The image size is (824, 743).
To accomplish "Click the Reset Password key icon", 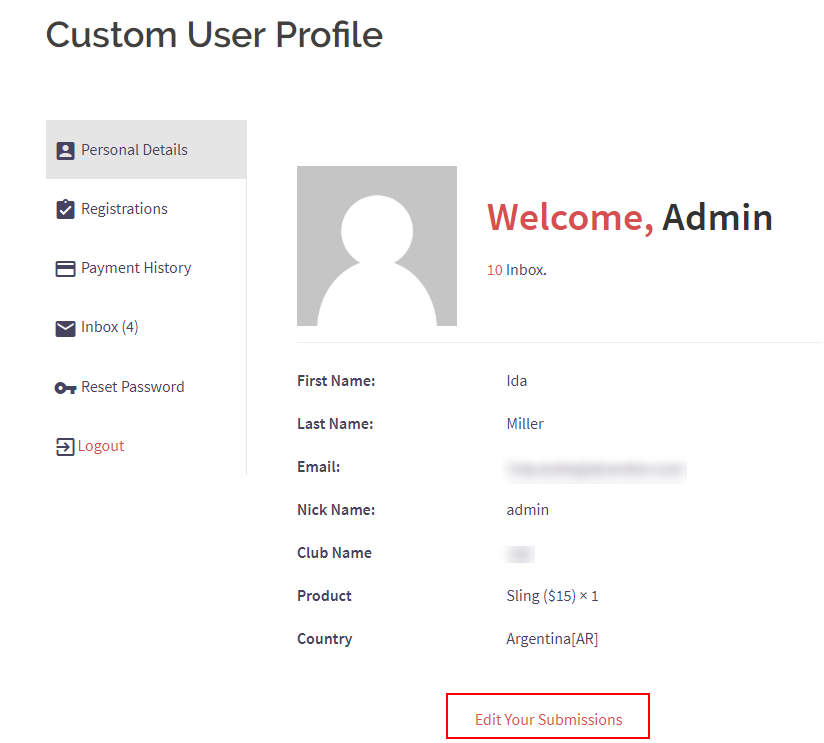I will coord(65,388).
